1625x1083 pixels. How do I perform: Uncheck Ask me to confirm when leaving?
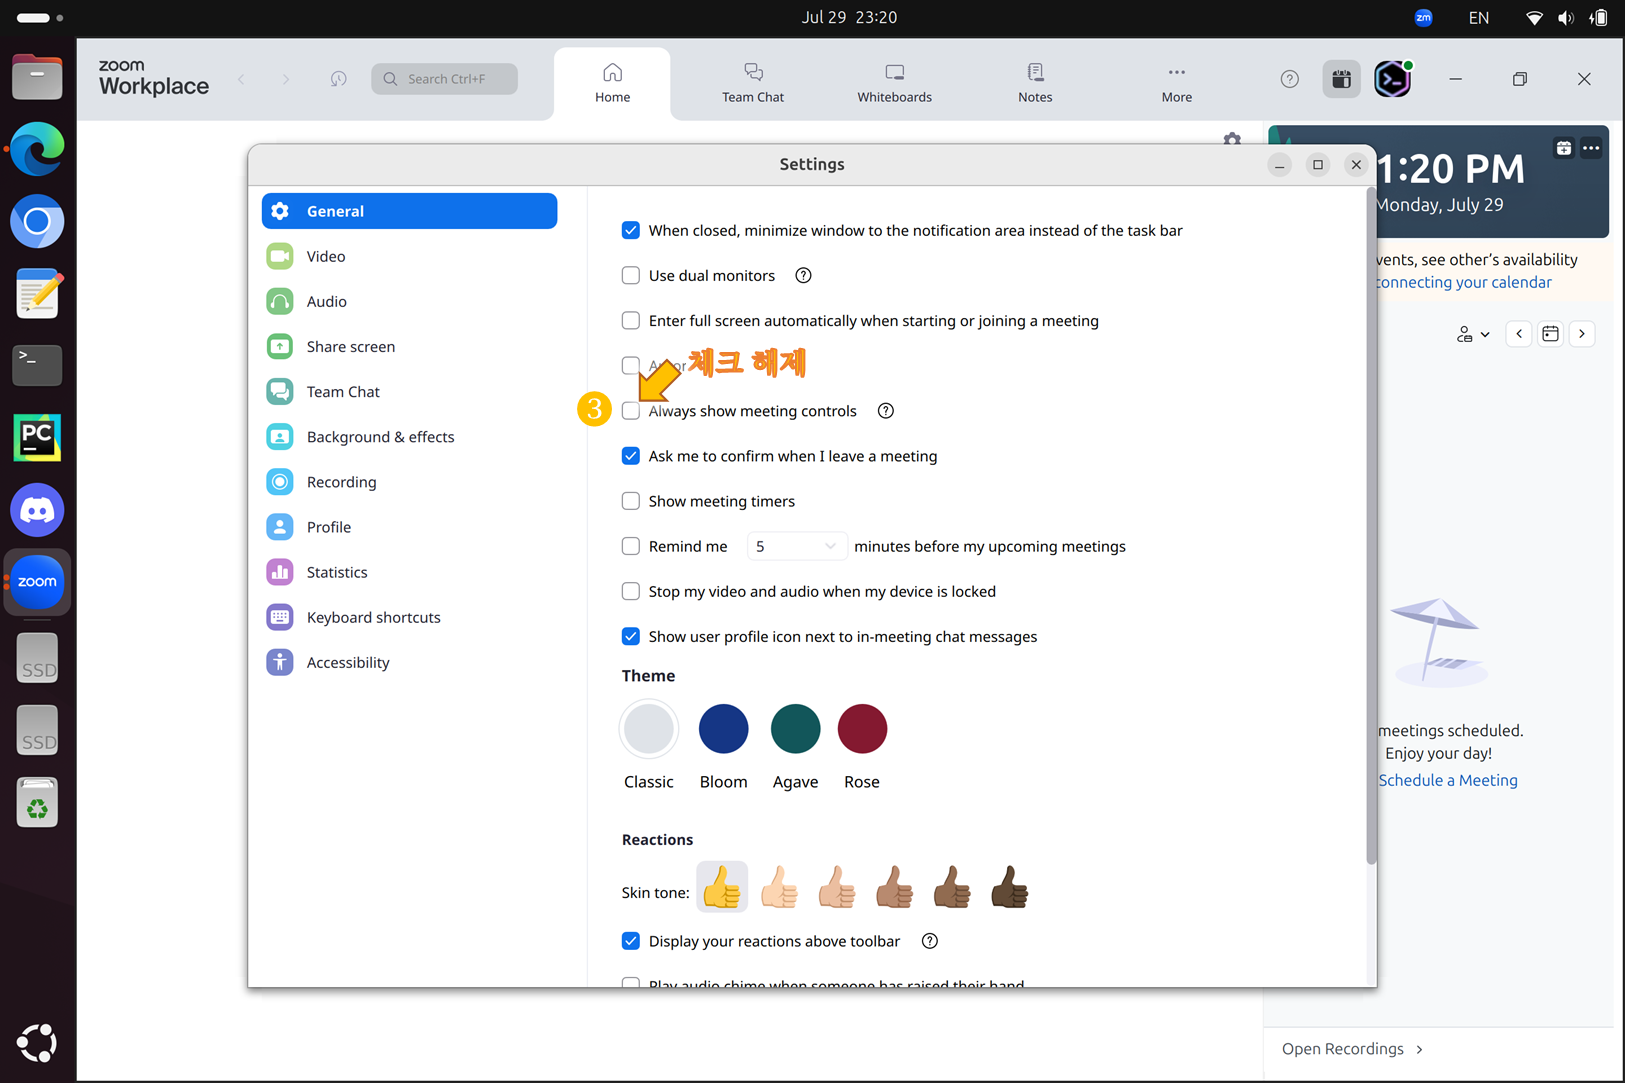(x=631, y=456)
